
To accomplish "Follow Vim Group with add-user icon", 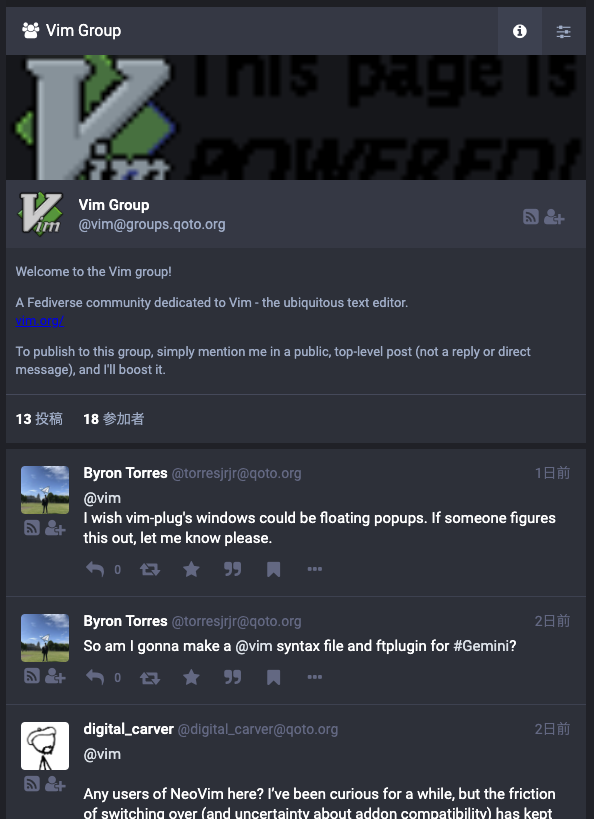I will (x=554, y=217).
